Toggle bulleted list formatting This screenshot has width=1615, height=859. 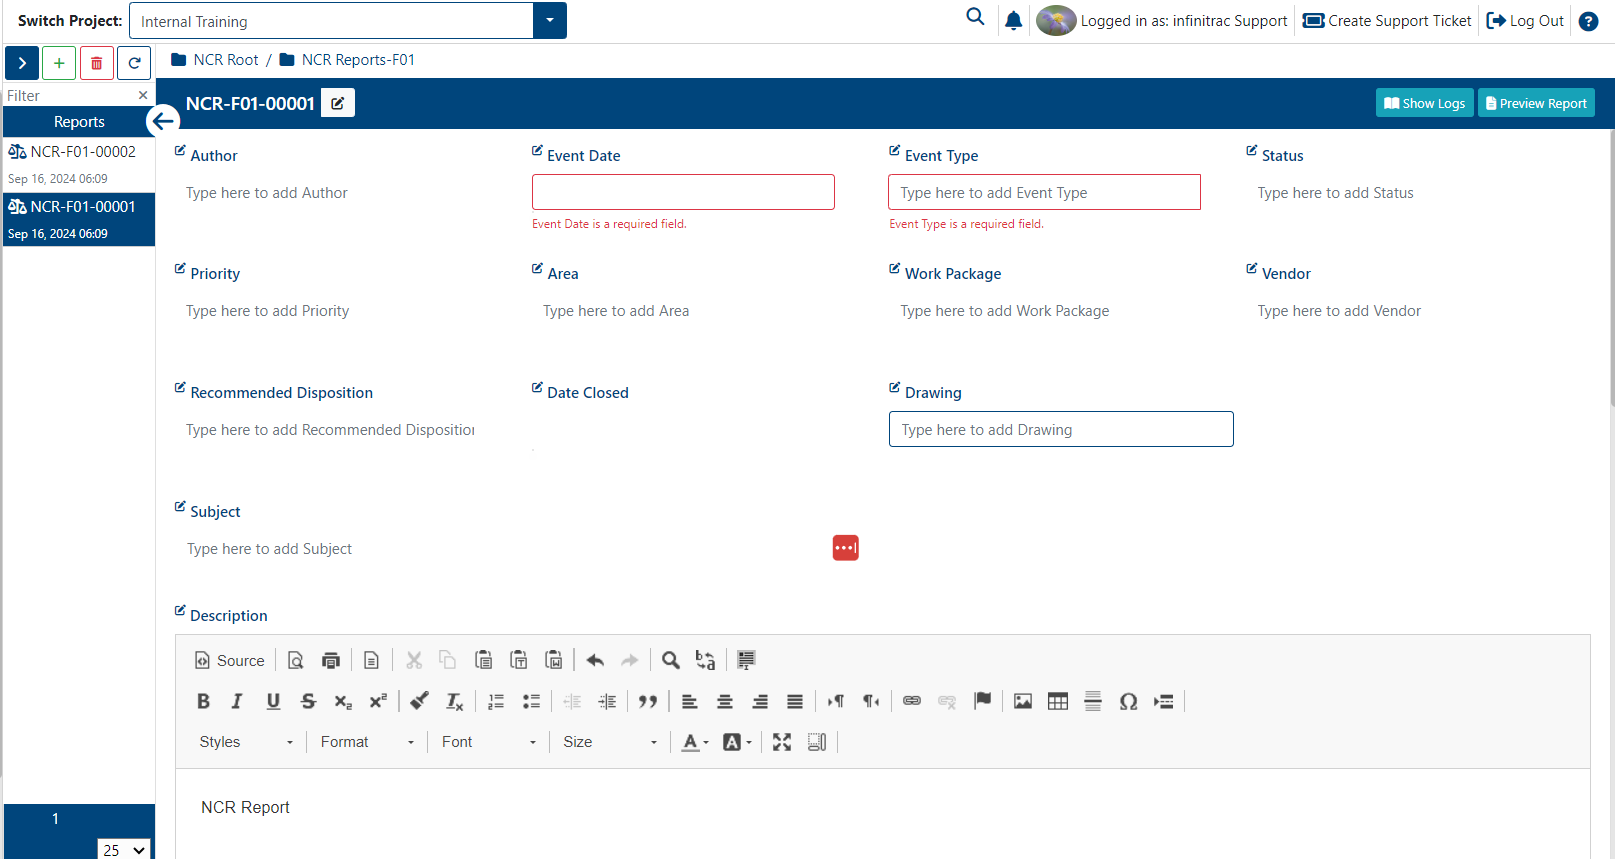click(531, 701)
